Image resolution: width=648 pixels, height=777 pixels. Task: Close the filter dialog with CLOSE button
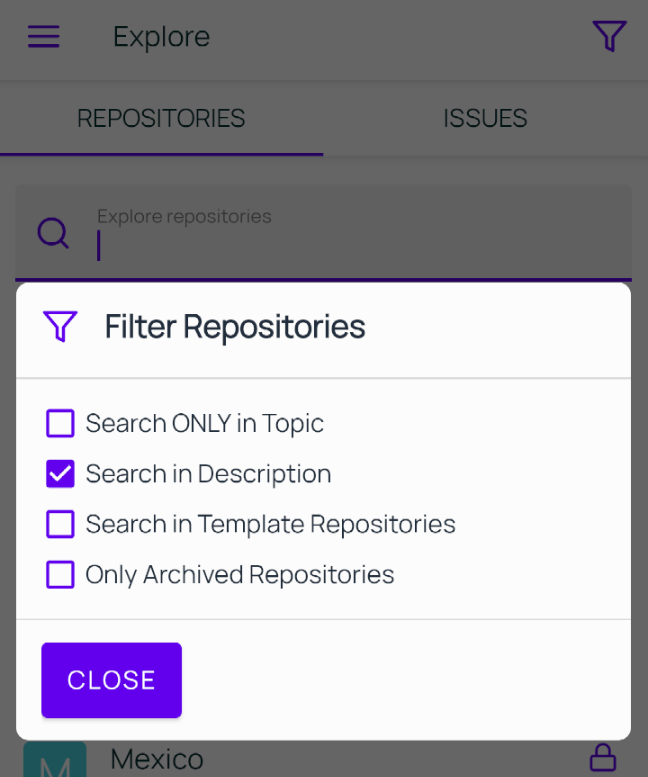pyautogui.click(x=111, y=680)
